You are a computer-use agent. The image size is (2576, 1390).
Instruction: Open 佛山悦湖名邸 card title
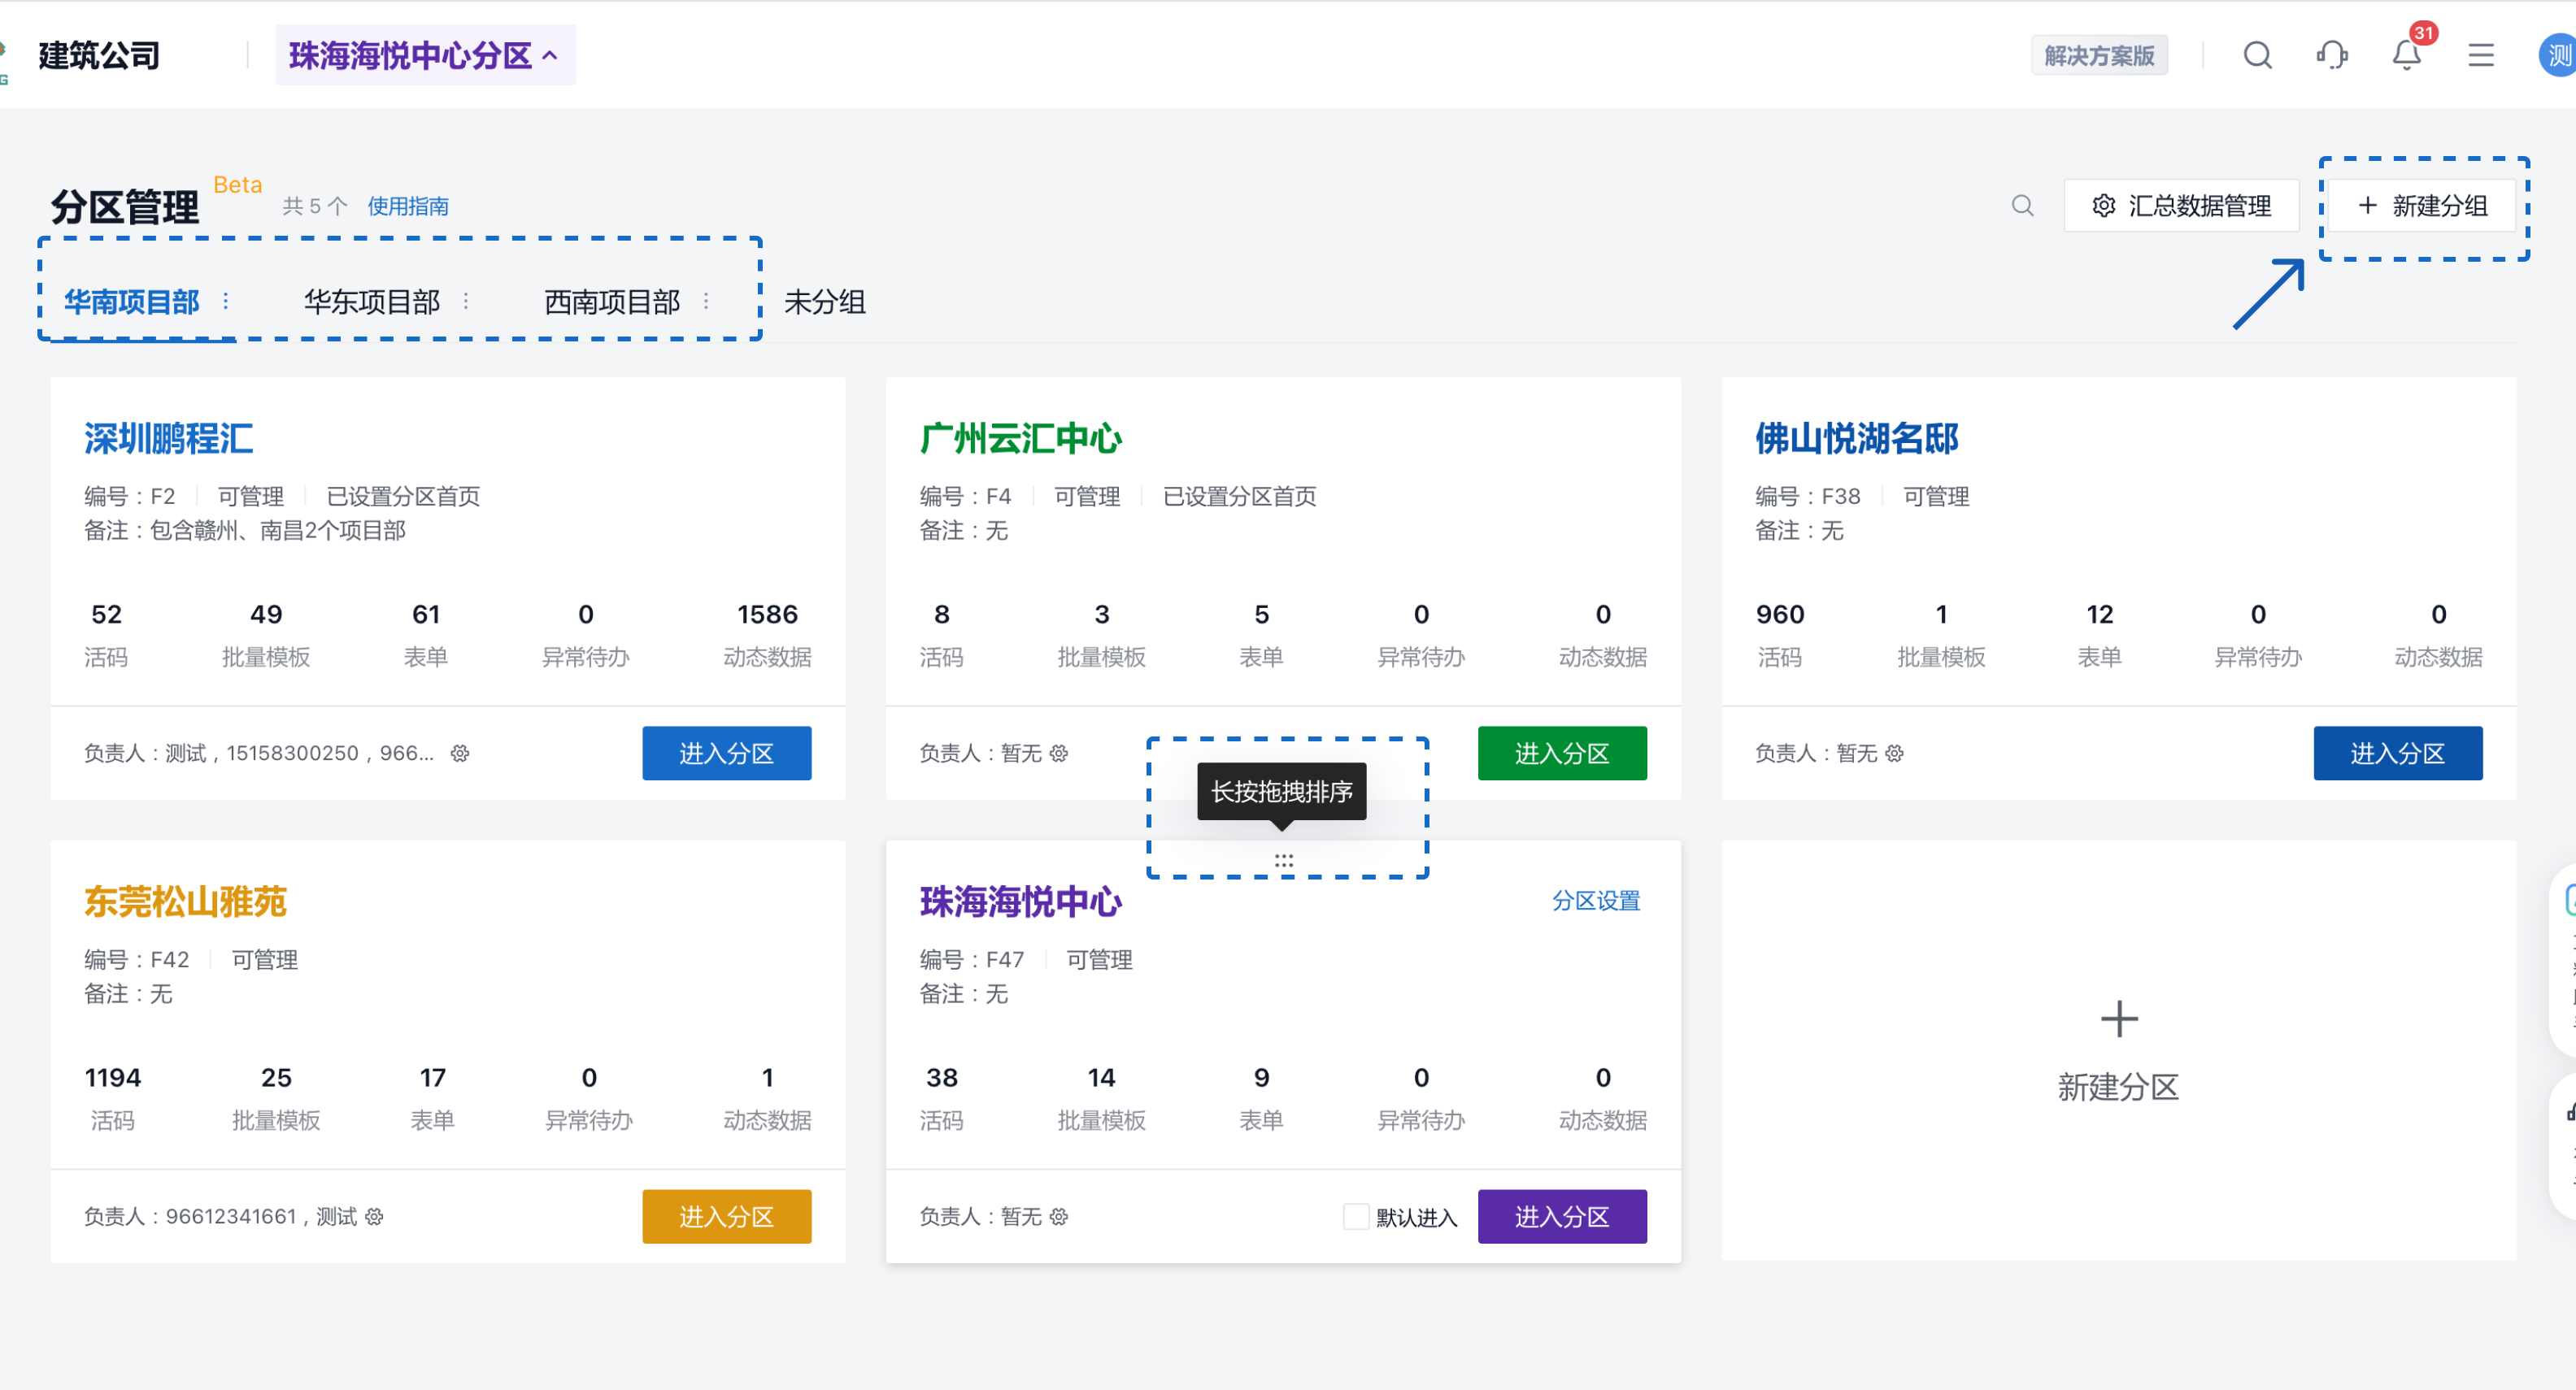1857,438
